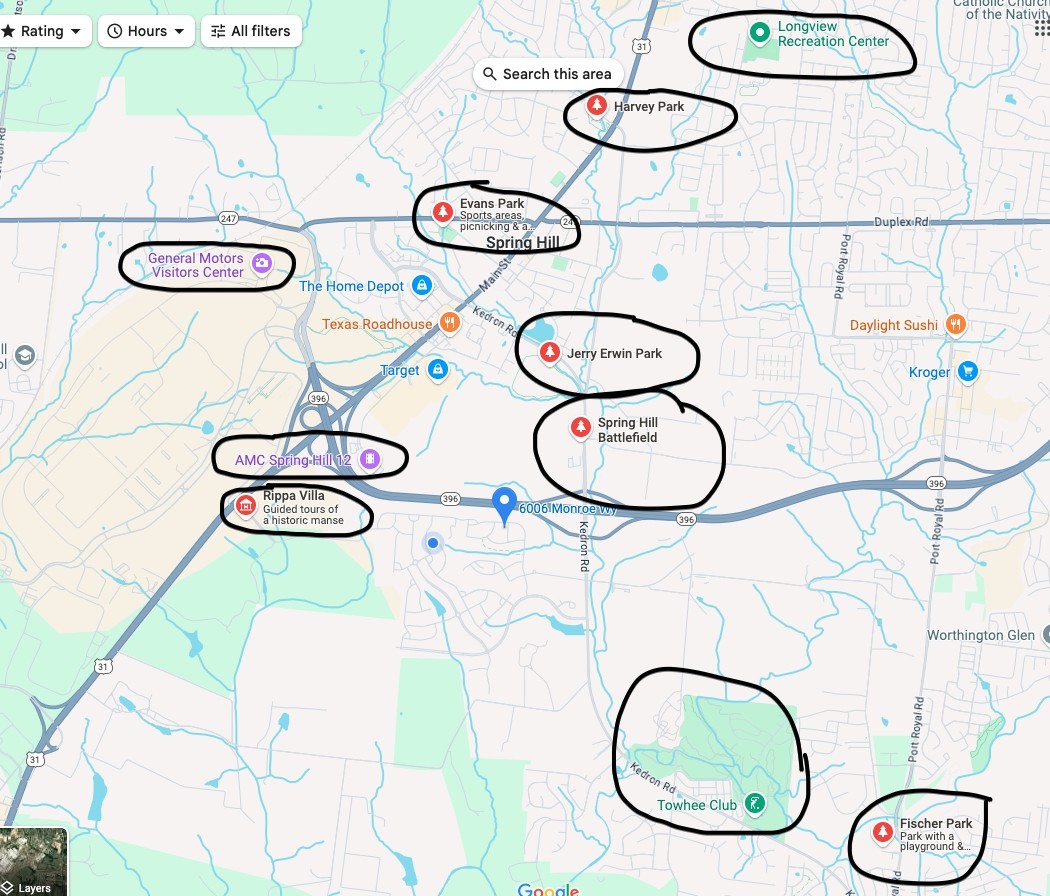
Task: Select the Evans Park map pin
Action: click(x=442, y=212)
